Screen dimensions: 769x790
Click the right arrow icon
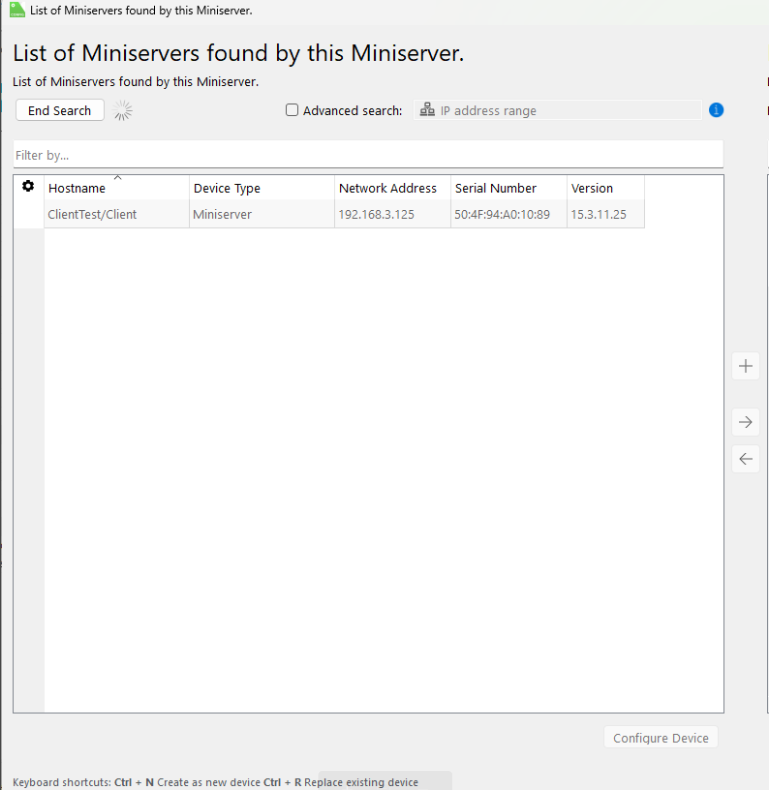(x=745, y=423)
